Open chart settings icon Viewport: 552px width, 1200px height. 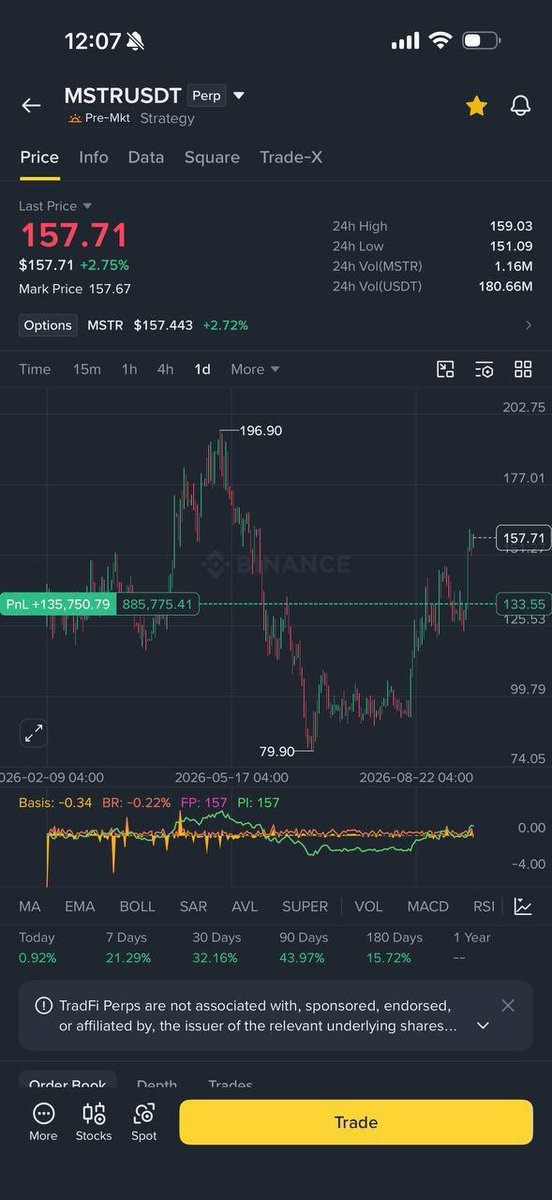click(x=484, y=369)
